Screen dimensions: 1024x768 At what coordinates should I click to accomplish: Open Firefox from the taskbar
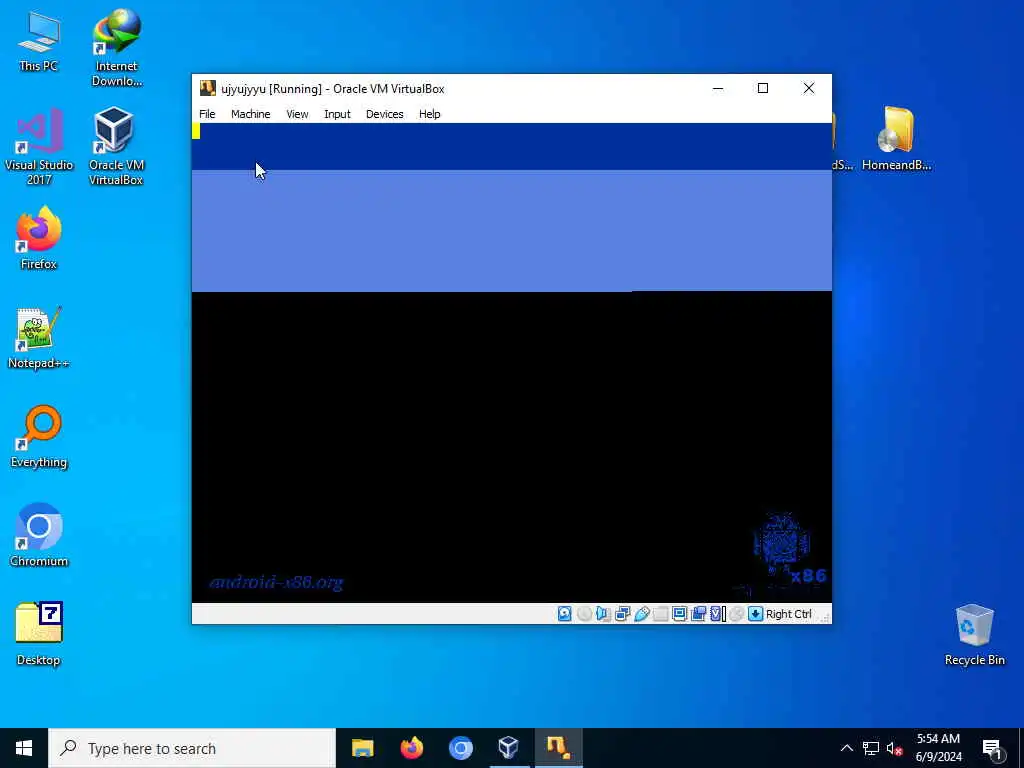pos(411,748)
